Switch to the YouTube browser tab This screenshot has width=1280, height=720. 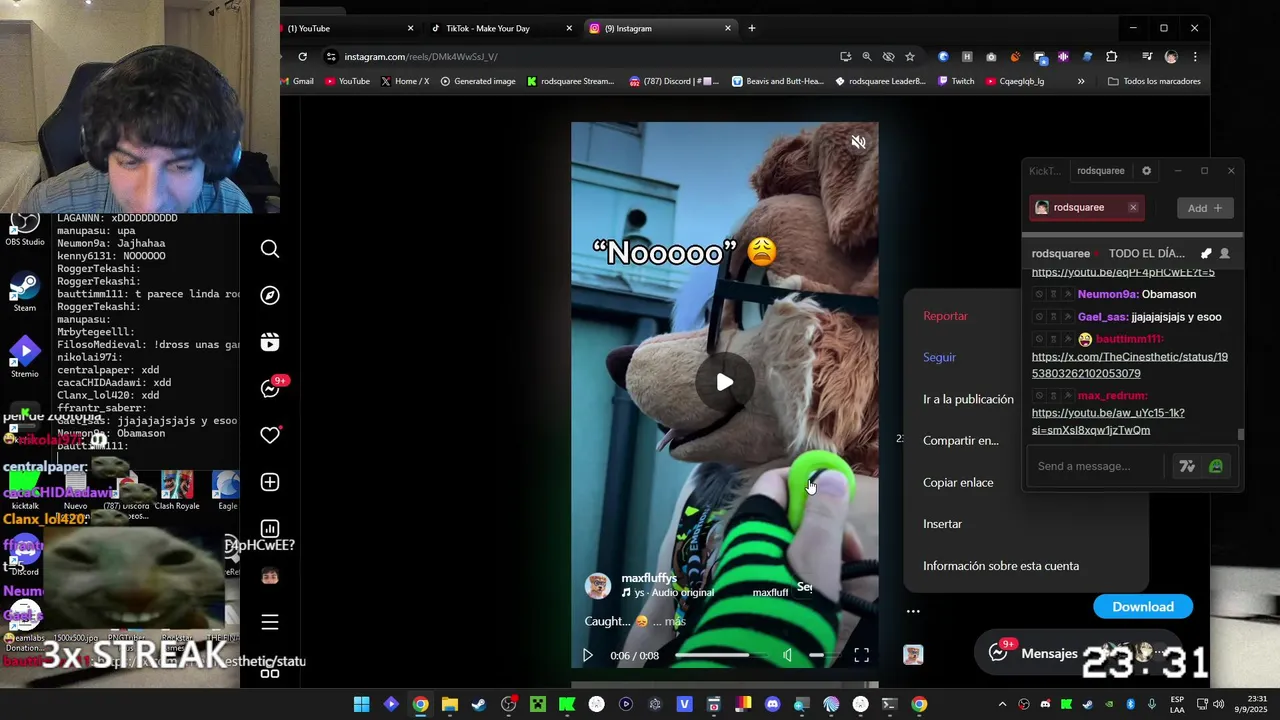point(345,28)
